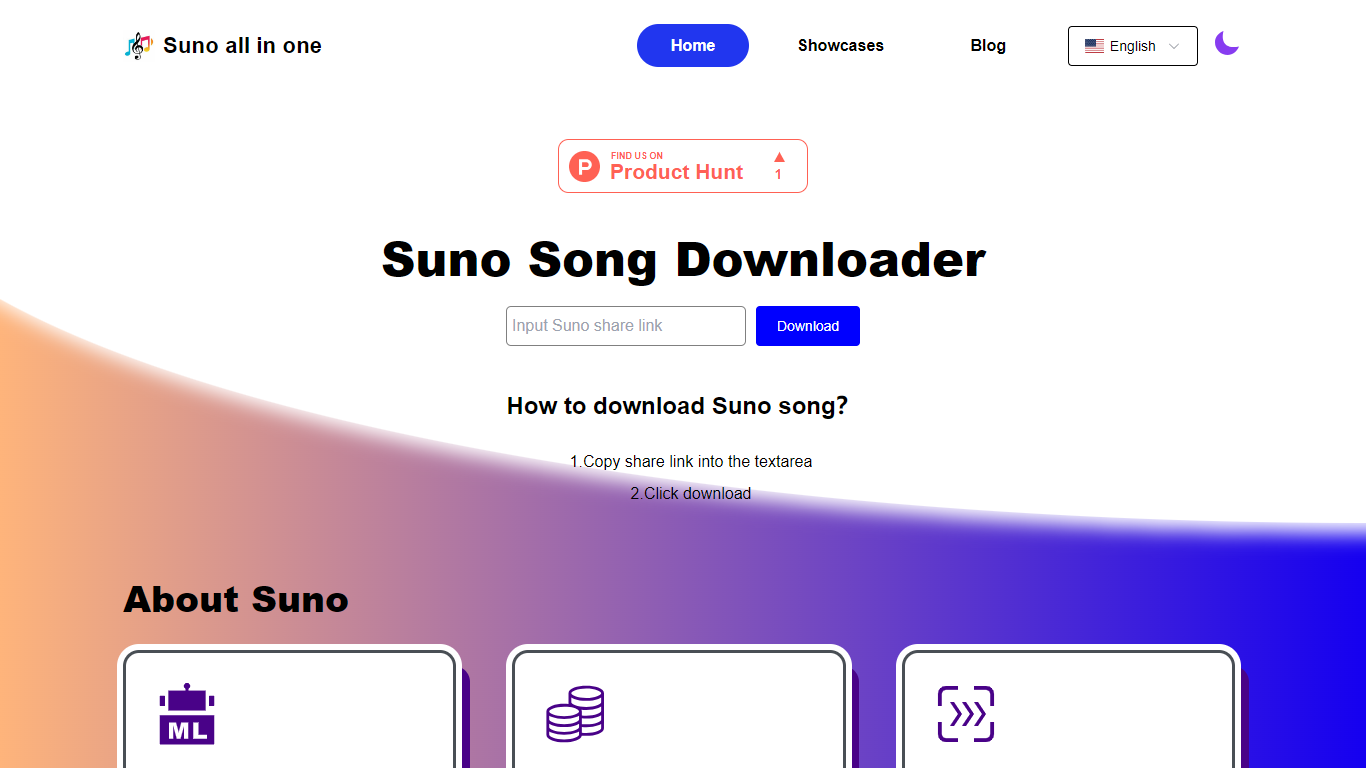This screenshot has width=1366, height=768.
Task: Click the ML robot icon card
Action: tap(187, 714)
